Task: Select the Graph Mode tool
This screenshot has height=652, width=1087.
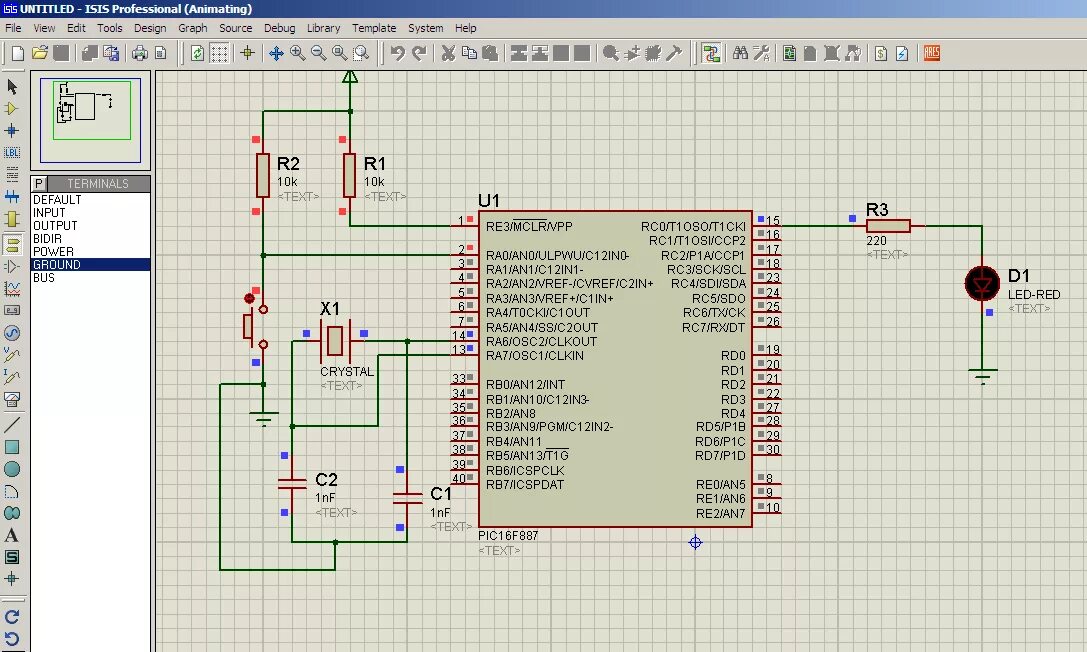Action: [x=12, y=289]
